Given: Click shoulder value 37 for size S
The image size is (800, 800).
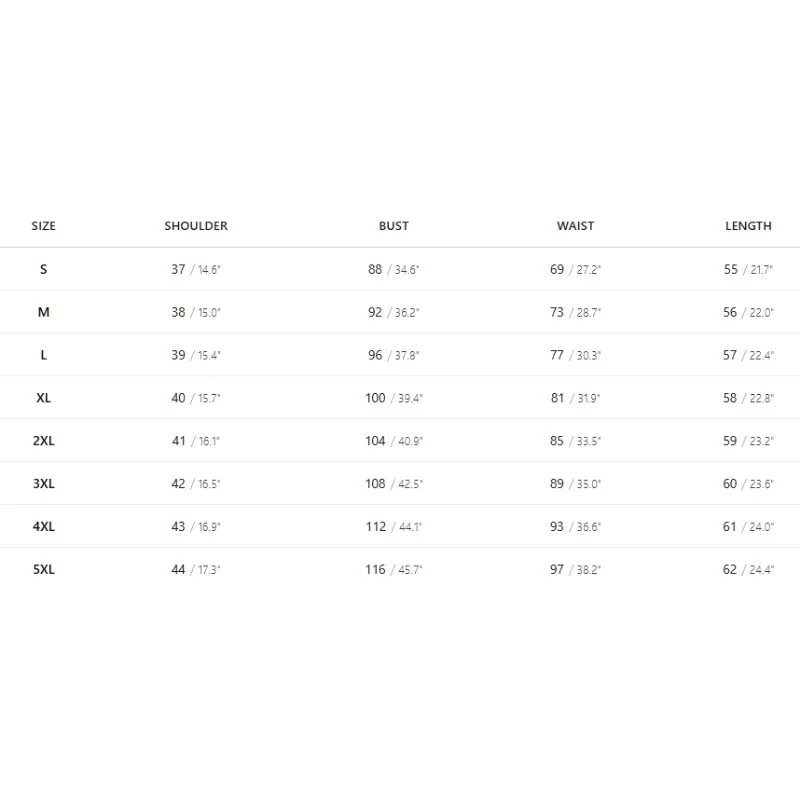Looking at the screenshot, I should 178,269.
